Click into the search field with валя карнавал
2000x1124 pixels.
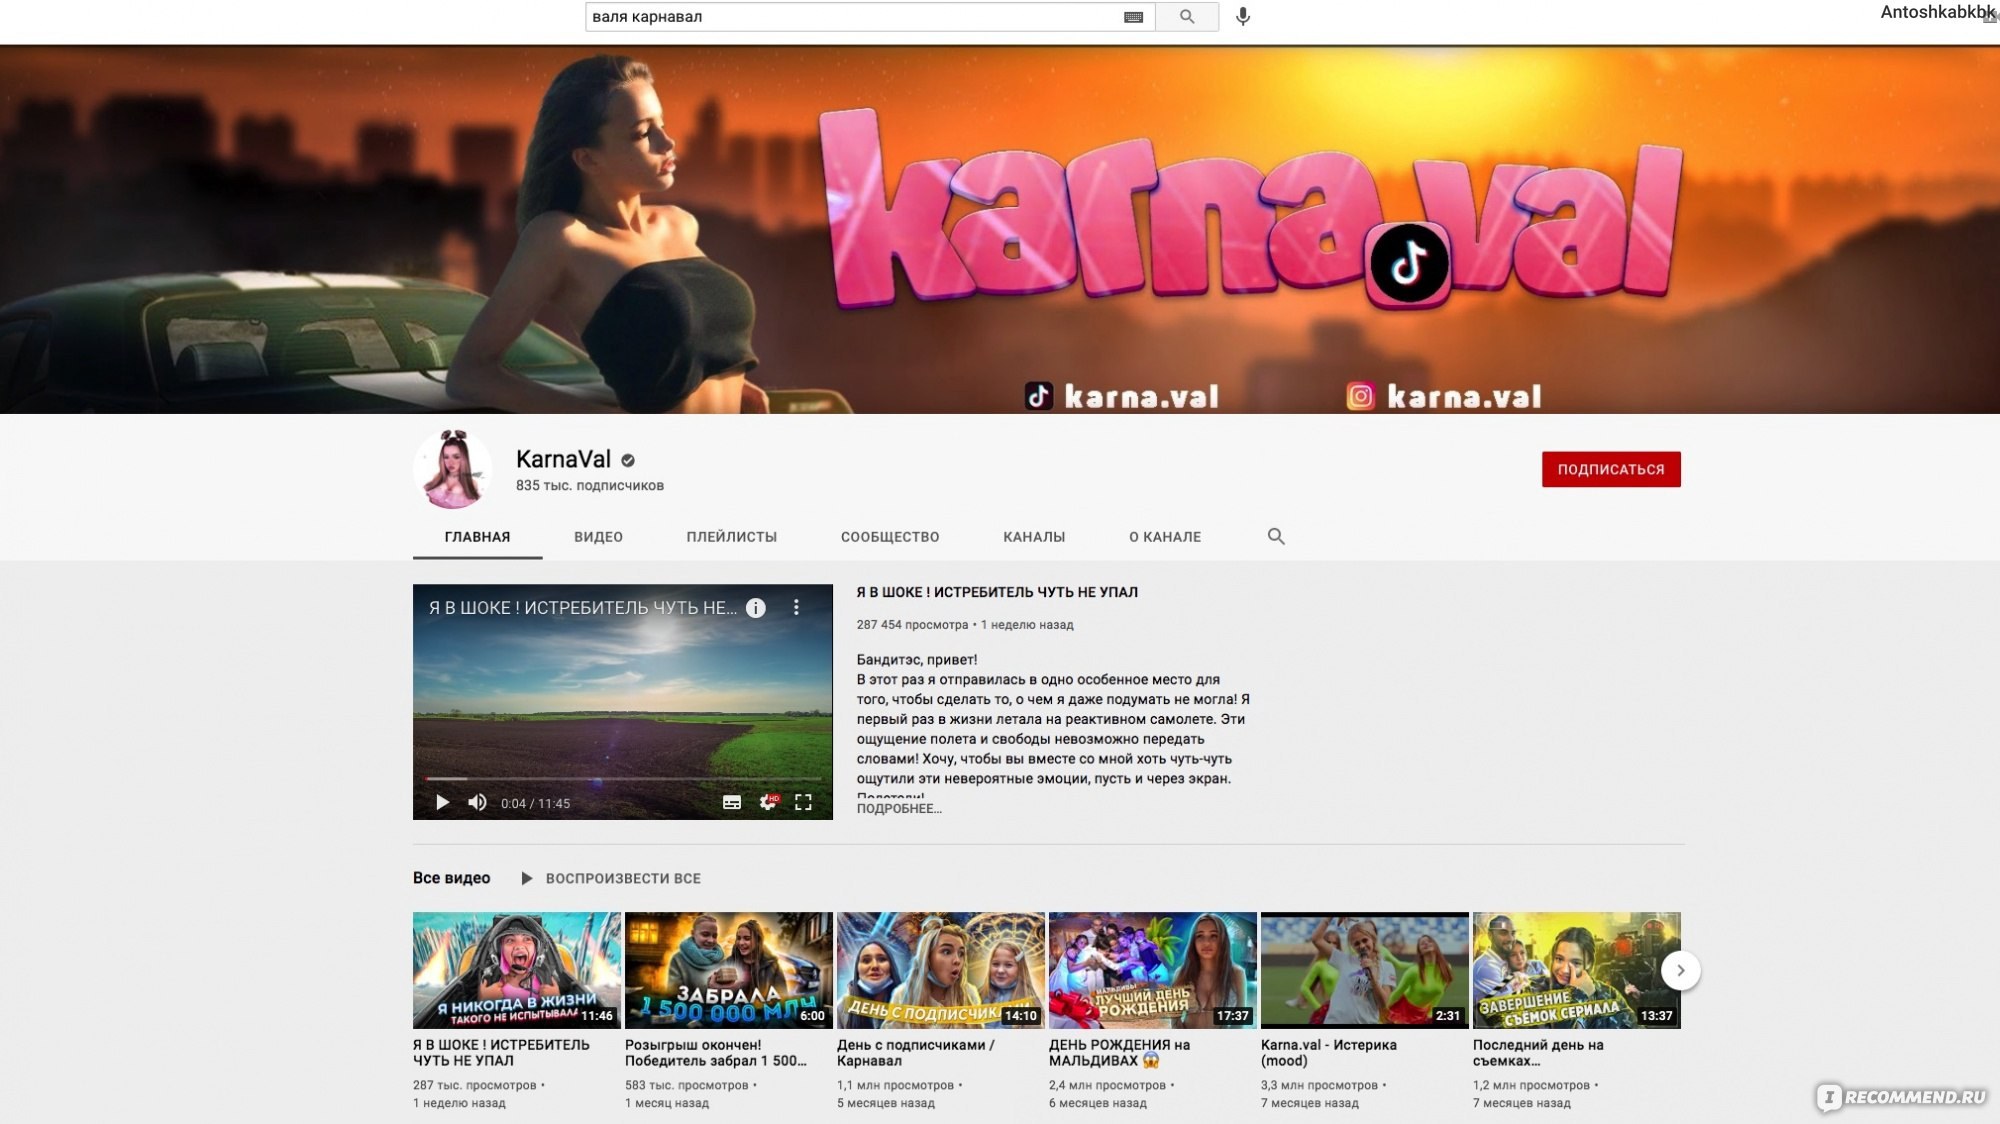click(x=850, y=17)
